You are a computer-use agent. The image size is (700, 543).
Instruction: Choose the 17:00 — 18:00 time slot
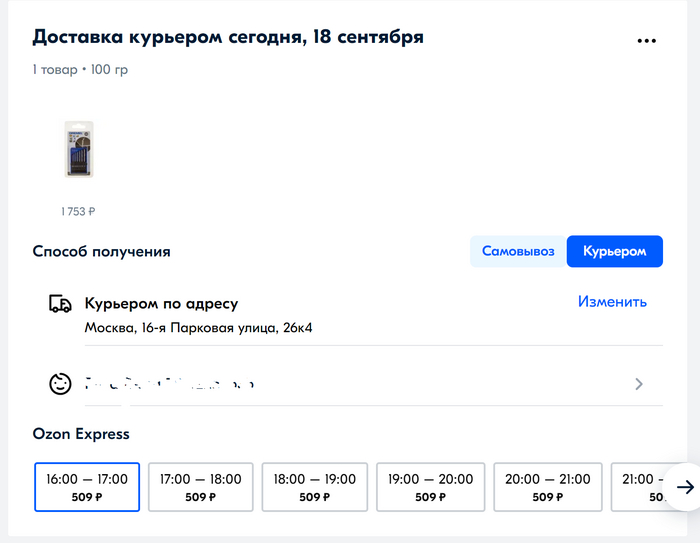201,487
